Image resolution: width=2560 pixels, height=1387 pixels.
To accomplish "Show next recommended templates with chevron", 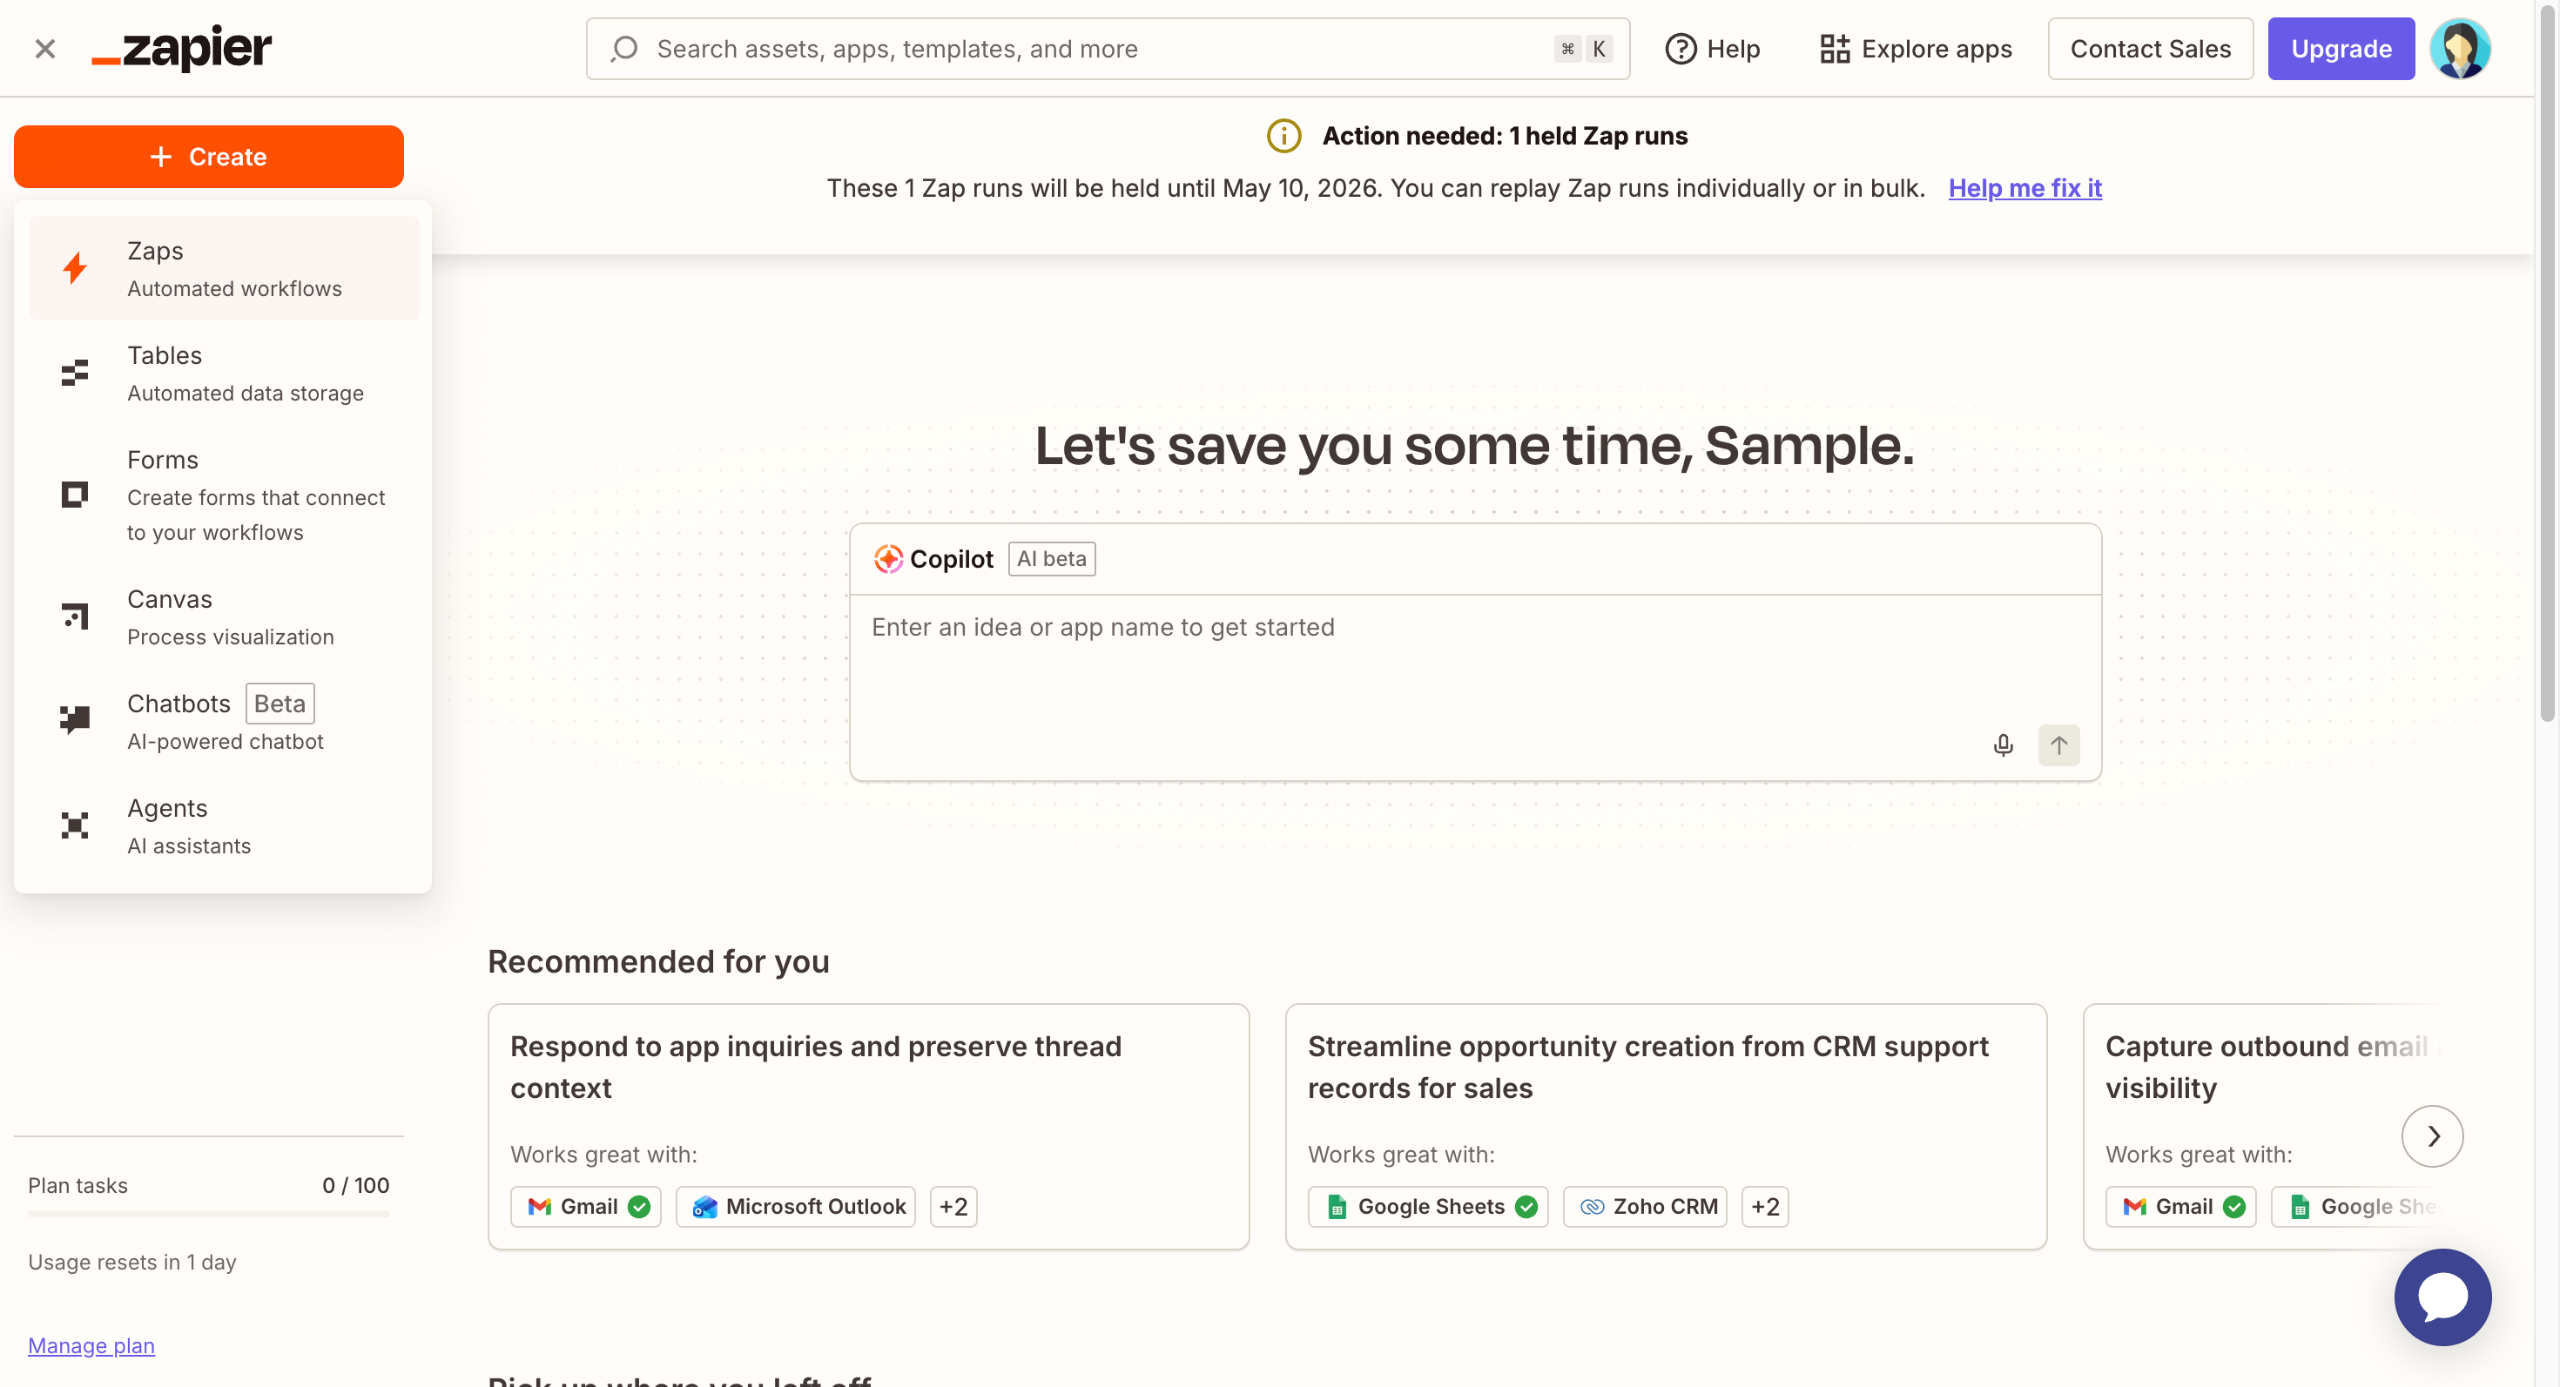I will [x=2432, y=1136].
